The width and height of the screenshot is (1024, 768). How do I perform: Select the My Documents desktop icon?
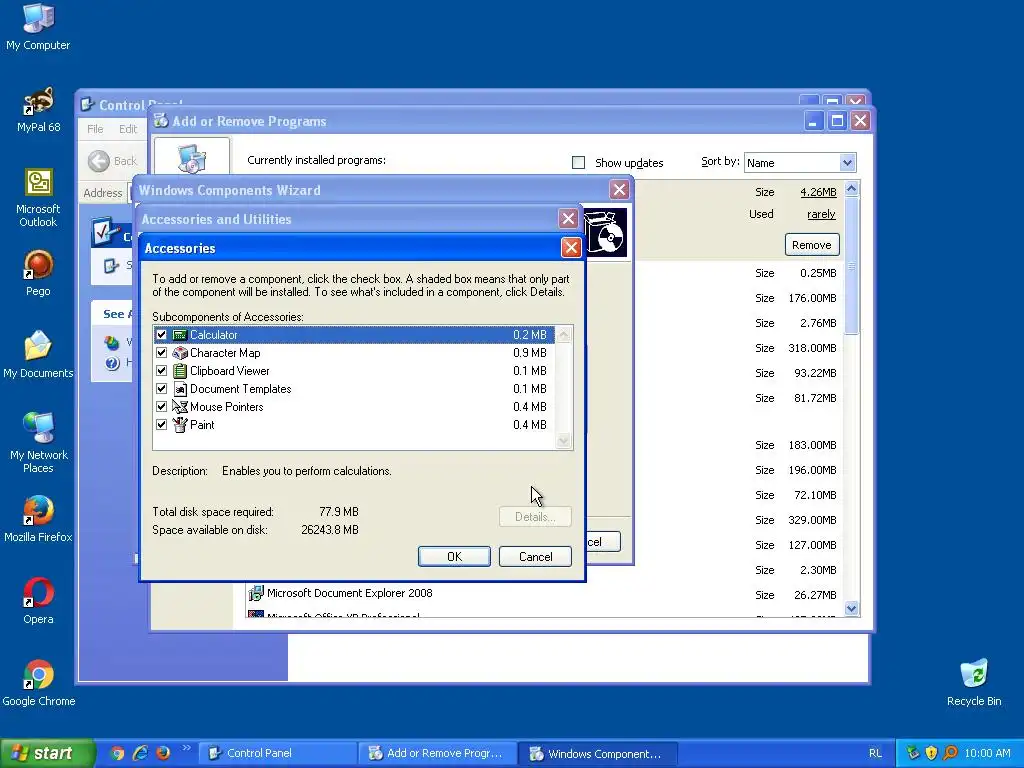click(38, 356)
